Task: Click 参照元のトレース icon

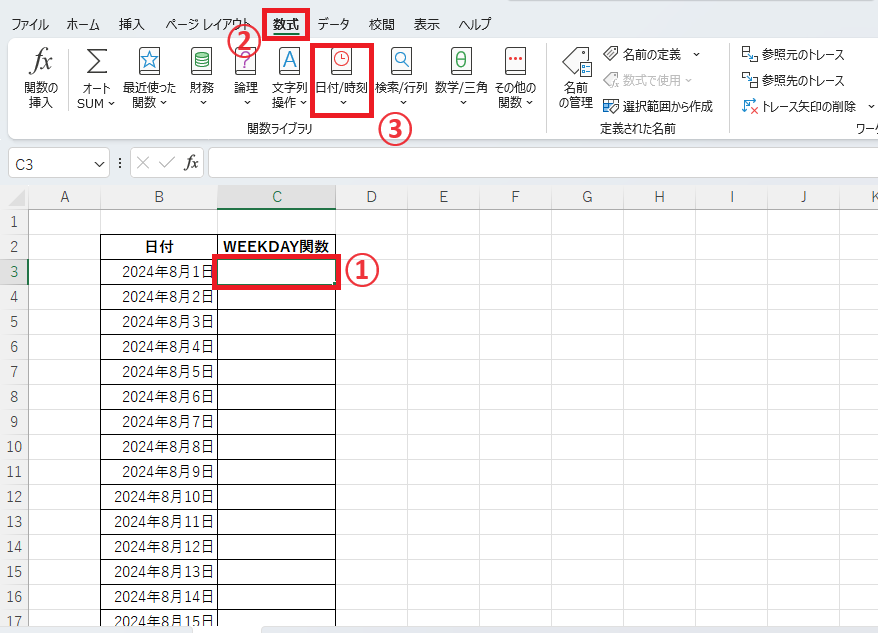Action: pyautogui.click(x=750, y=54)
